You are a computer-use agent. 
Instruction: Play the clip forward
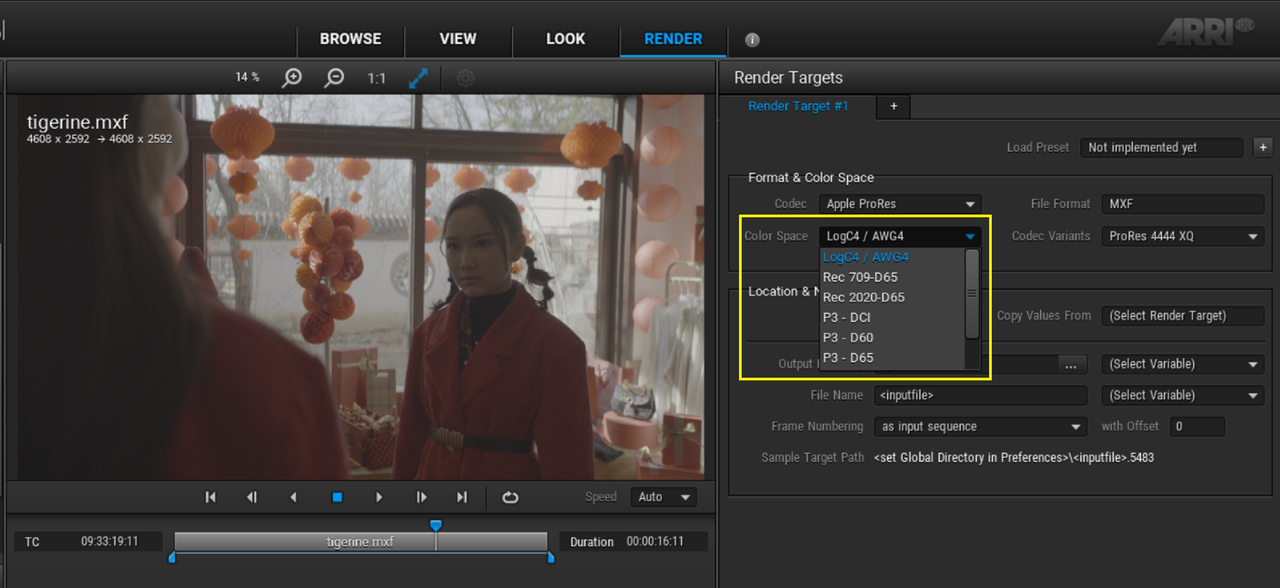point(379,497)
